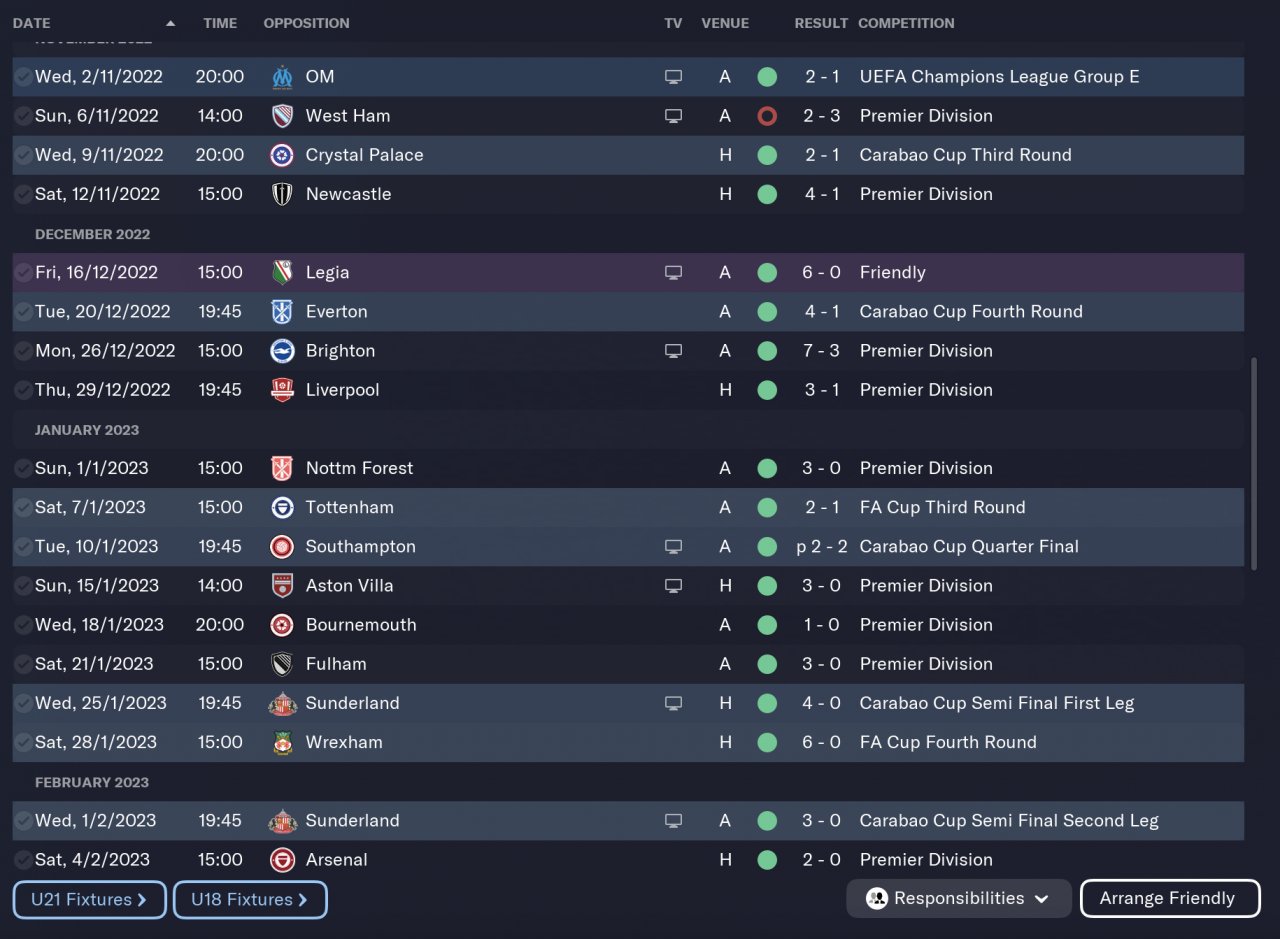Click the Liverpool club crest icon
Image resolution: width=1280 pixels, height=939 pixels.
tap(283, 390)
